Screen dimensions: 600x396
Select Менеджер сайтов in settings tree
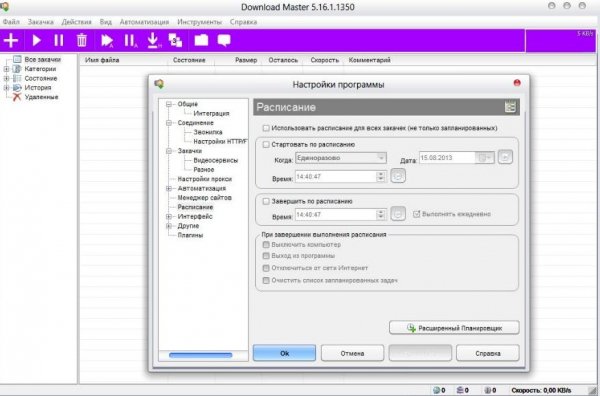click(204, 198)
